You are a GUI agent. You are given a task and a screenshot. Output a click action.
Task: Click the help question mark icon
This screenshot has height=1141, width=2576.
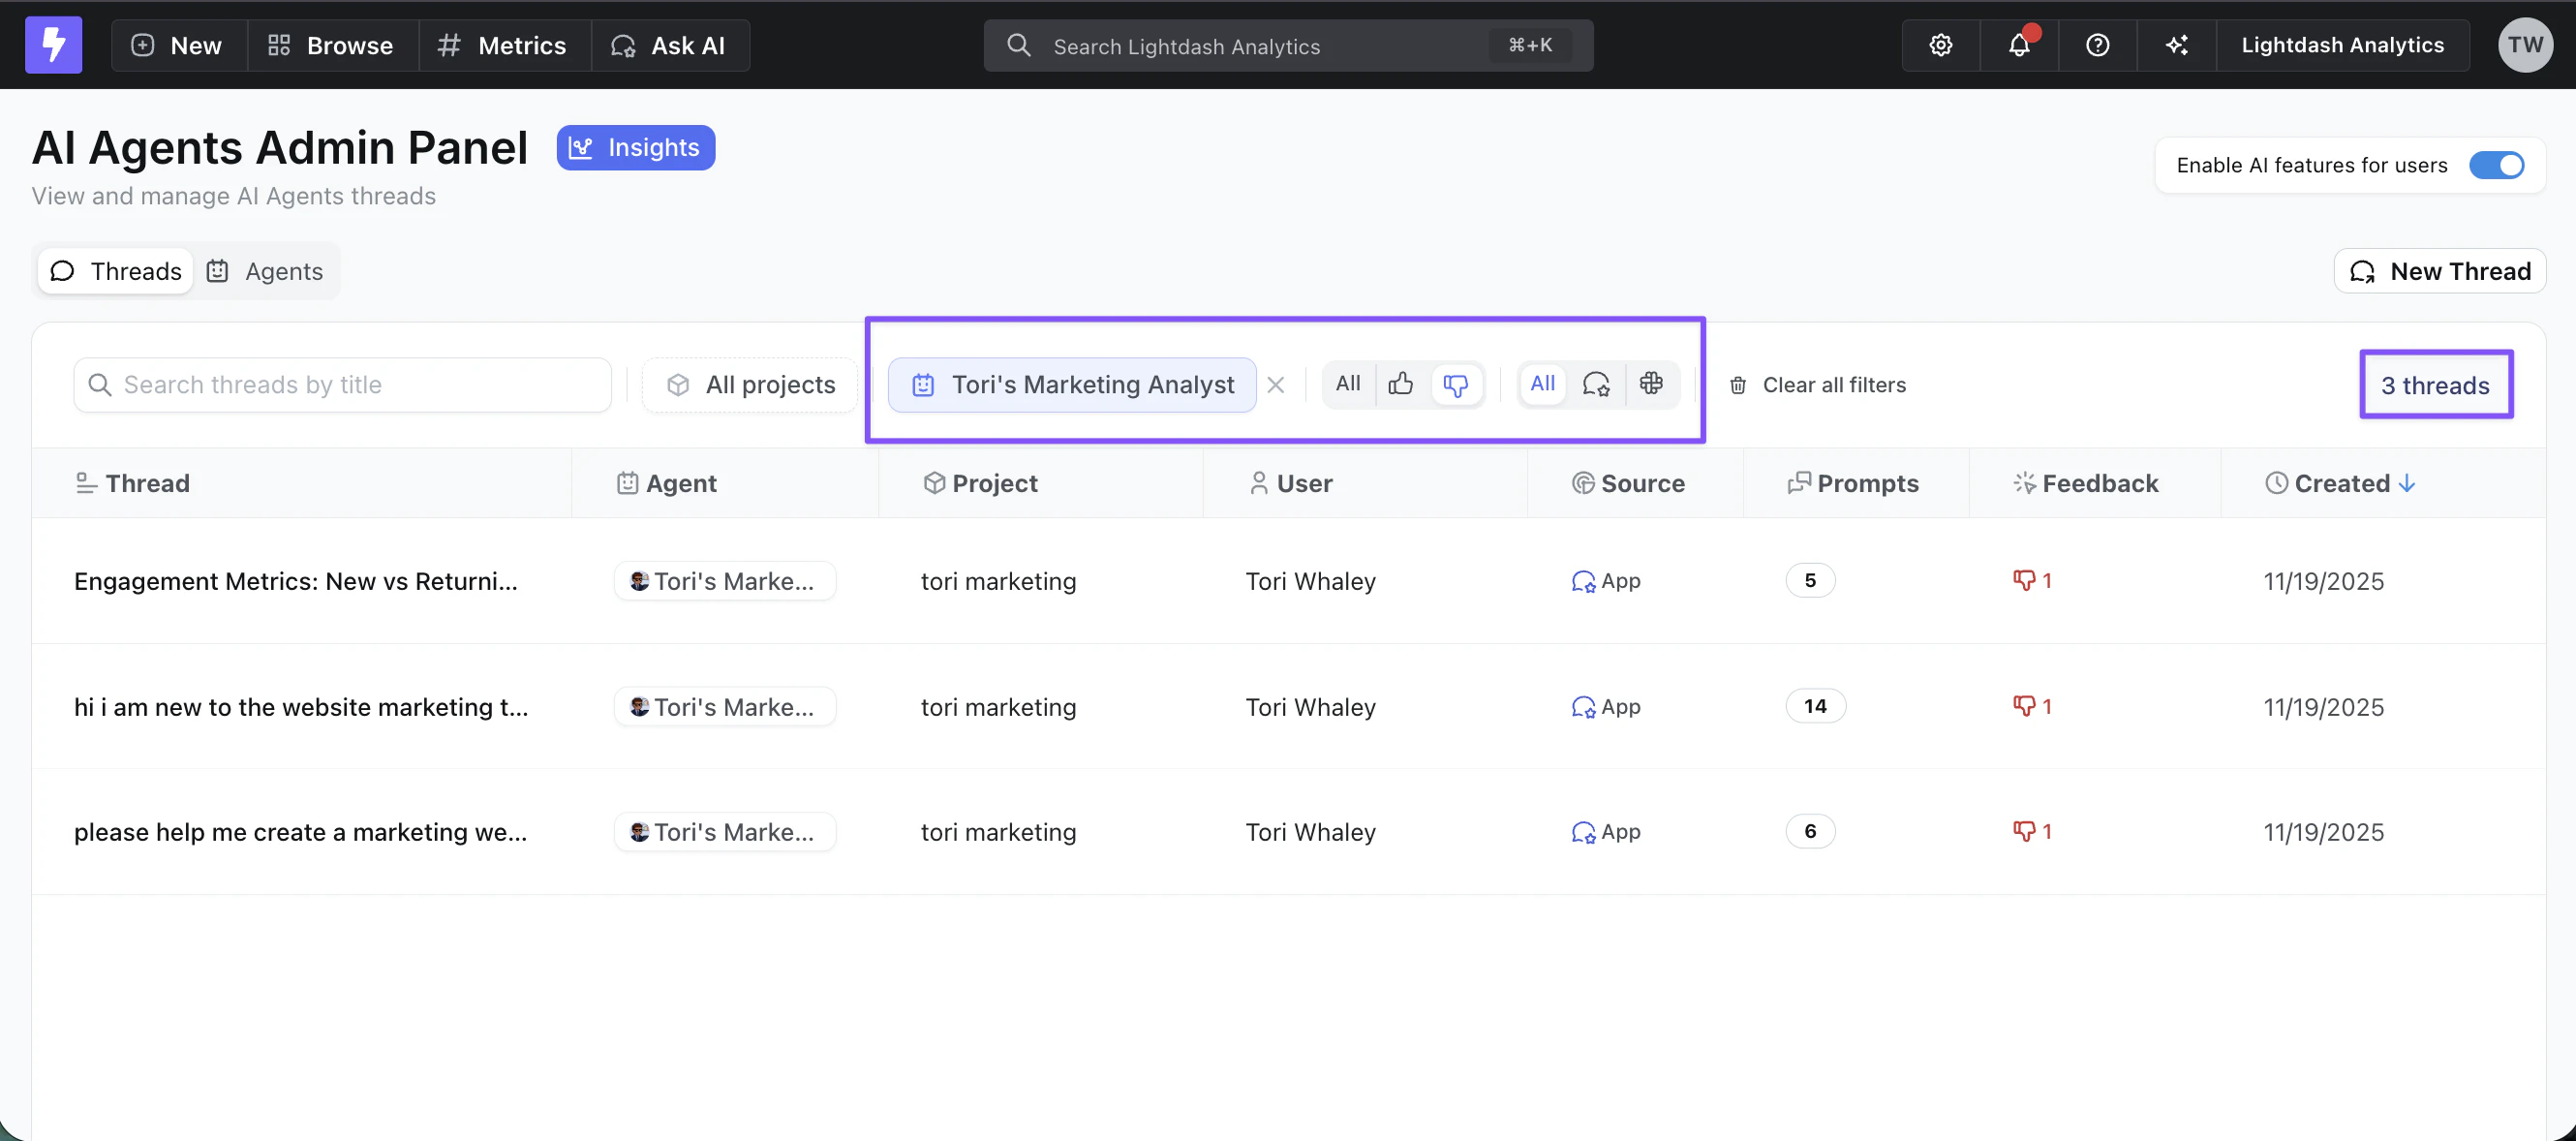click(2097, 45)
